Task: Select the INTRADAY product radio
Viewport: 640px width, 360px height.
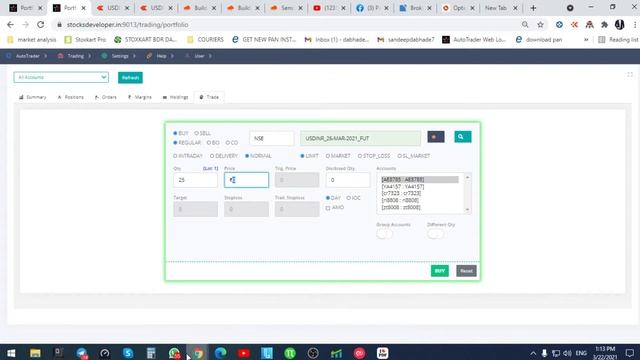Action: tap(175, 156)
